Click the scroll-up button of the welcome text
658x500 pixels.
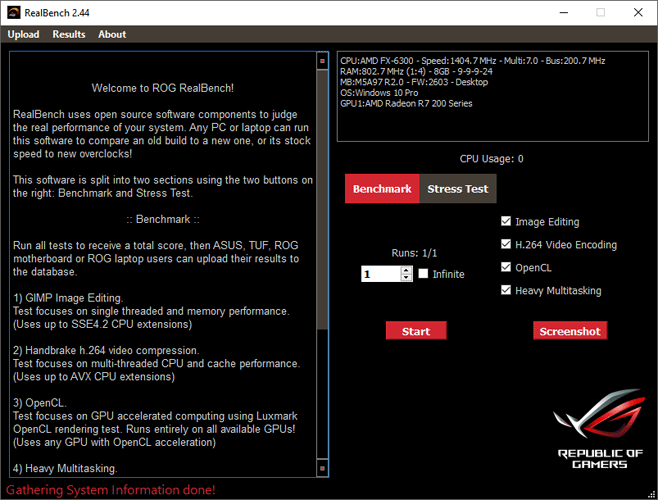(x=322, y=61)
